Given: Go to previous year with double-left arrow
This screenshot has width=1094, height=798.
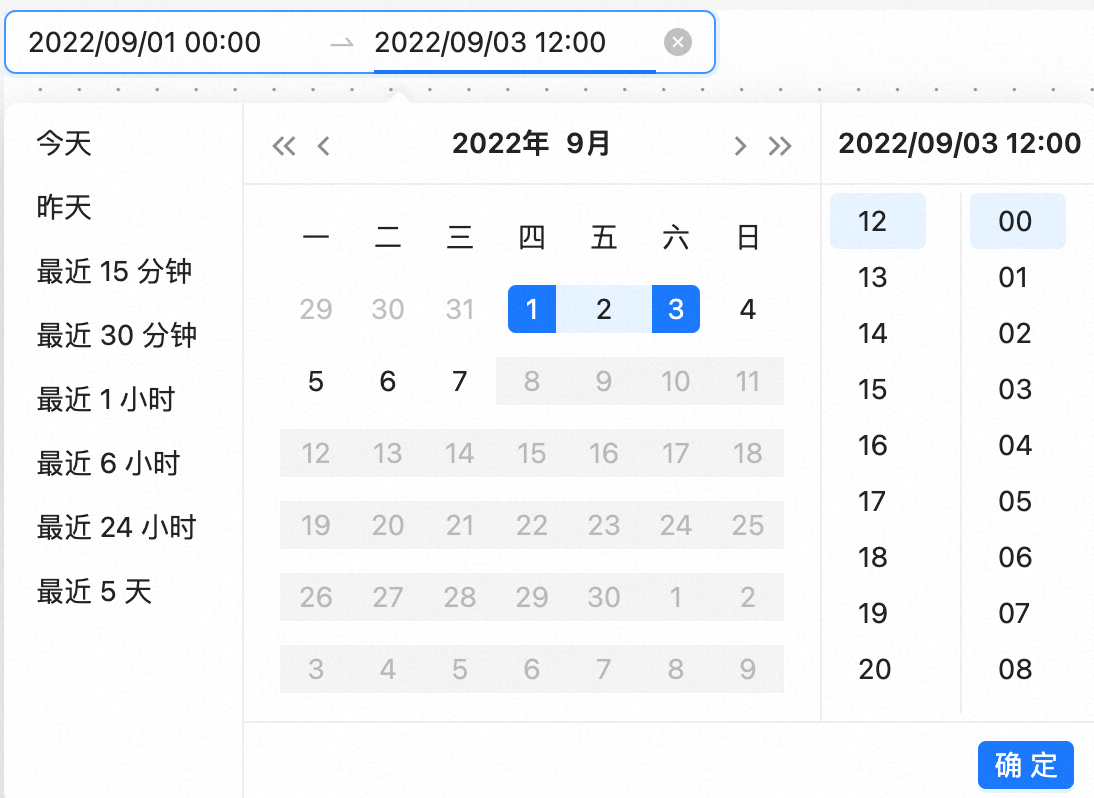Looking at the screenshot, I should tap(284, 146).
